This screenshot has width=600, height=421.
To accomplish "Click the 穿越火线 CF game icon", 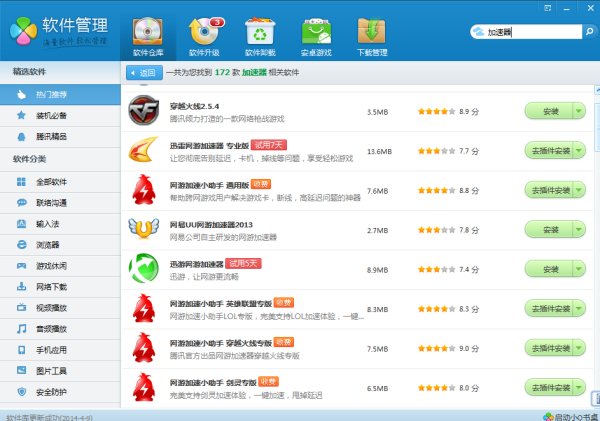I will [x=143, y=110].
